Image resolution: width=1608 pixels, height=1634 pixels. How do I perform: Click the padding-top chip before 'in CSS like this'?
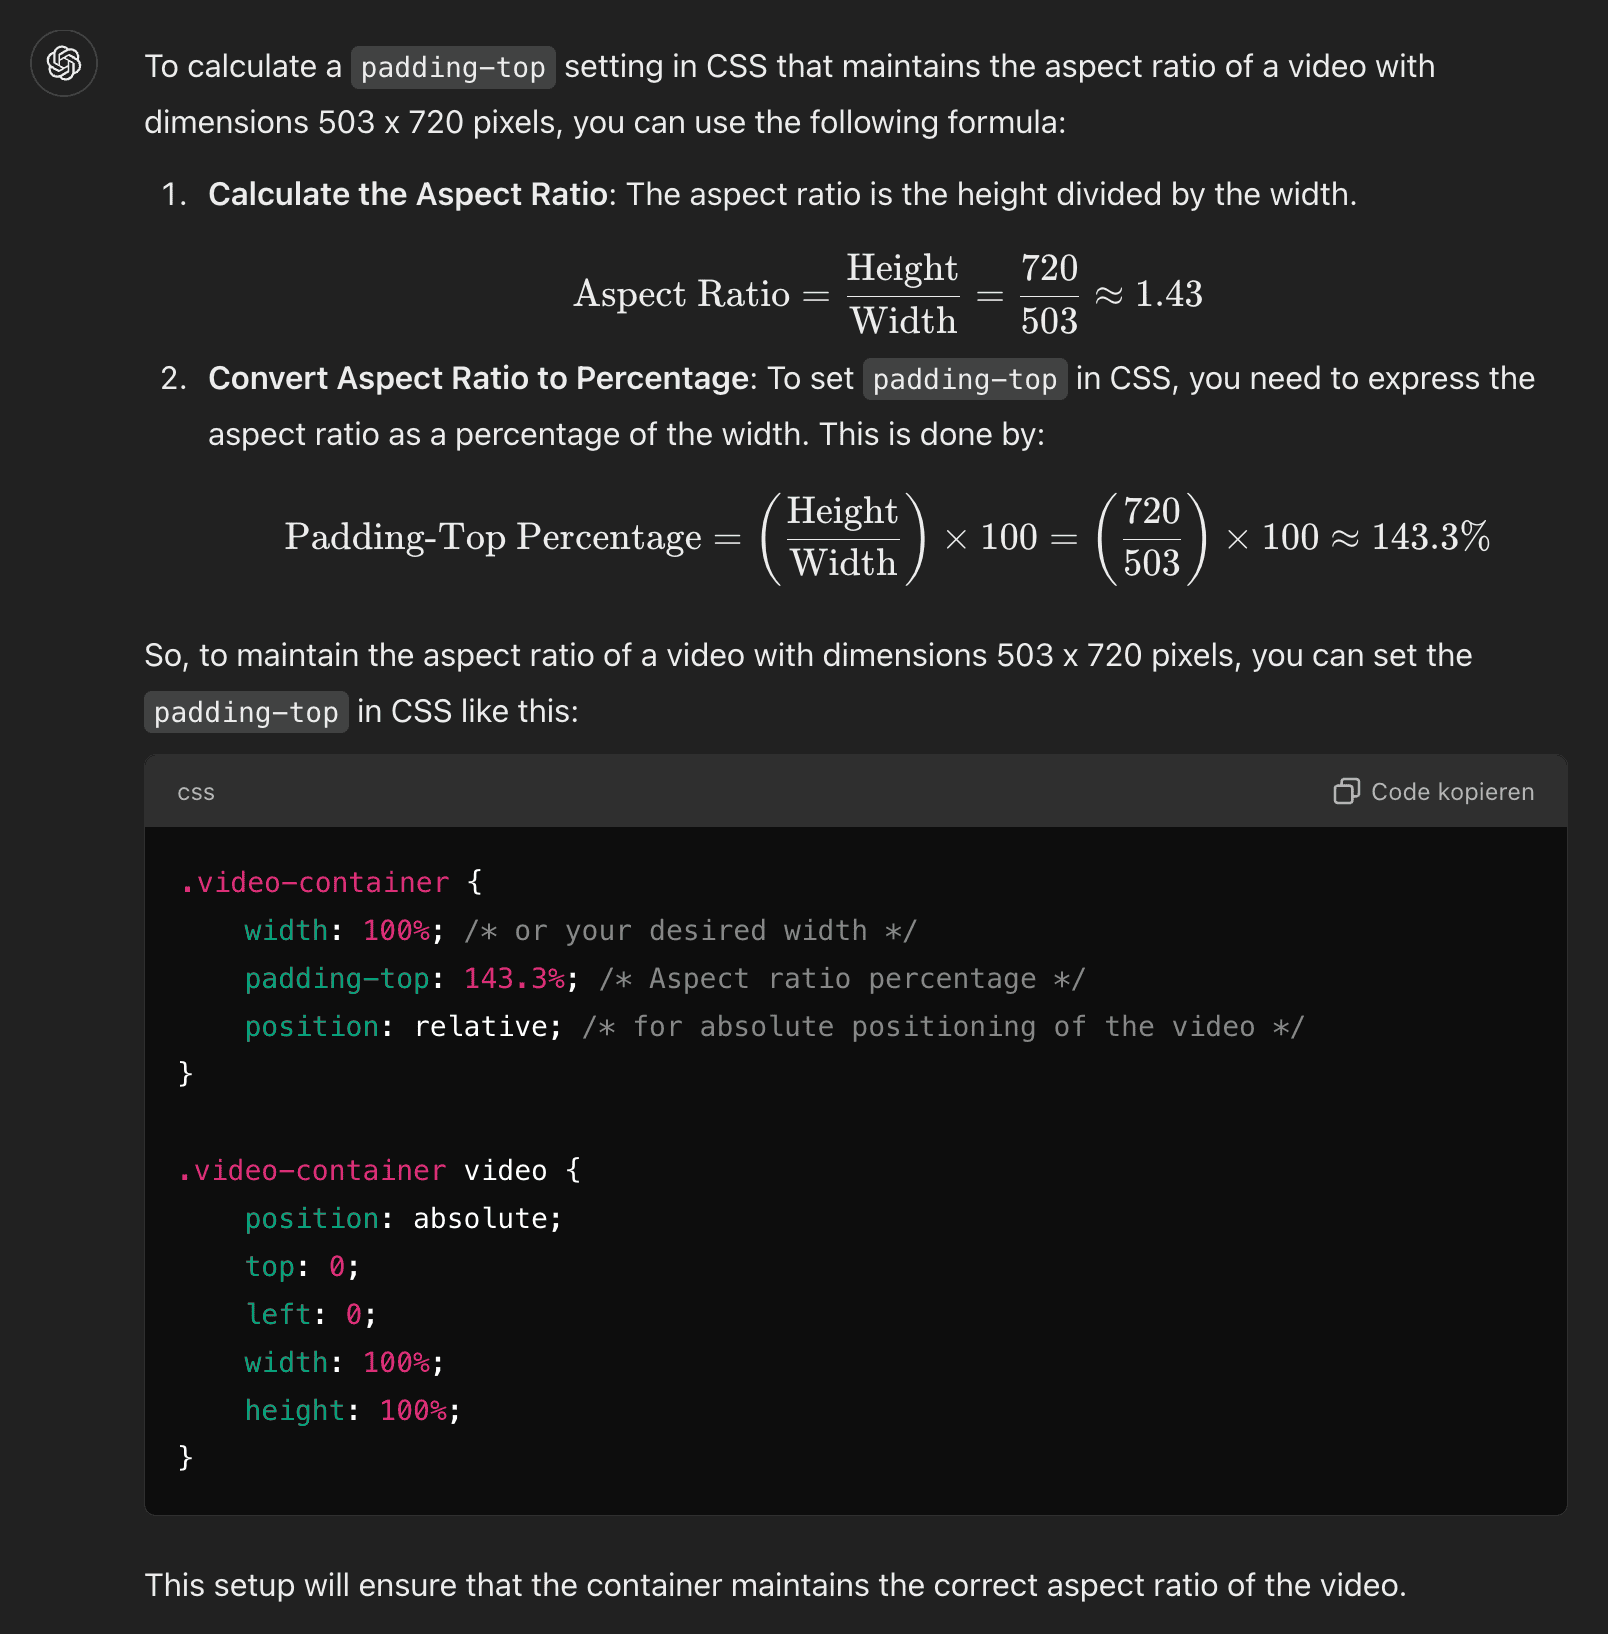click(x=246, y=712)
